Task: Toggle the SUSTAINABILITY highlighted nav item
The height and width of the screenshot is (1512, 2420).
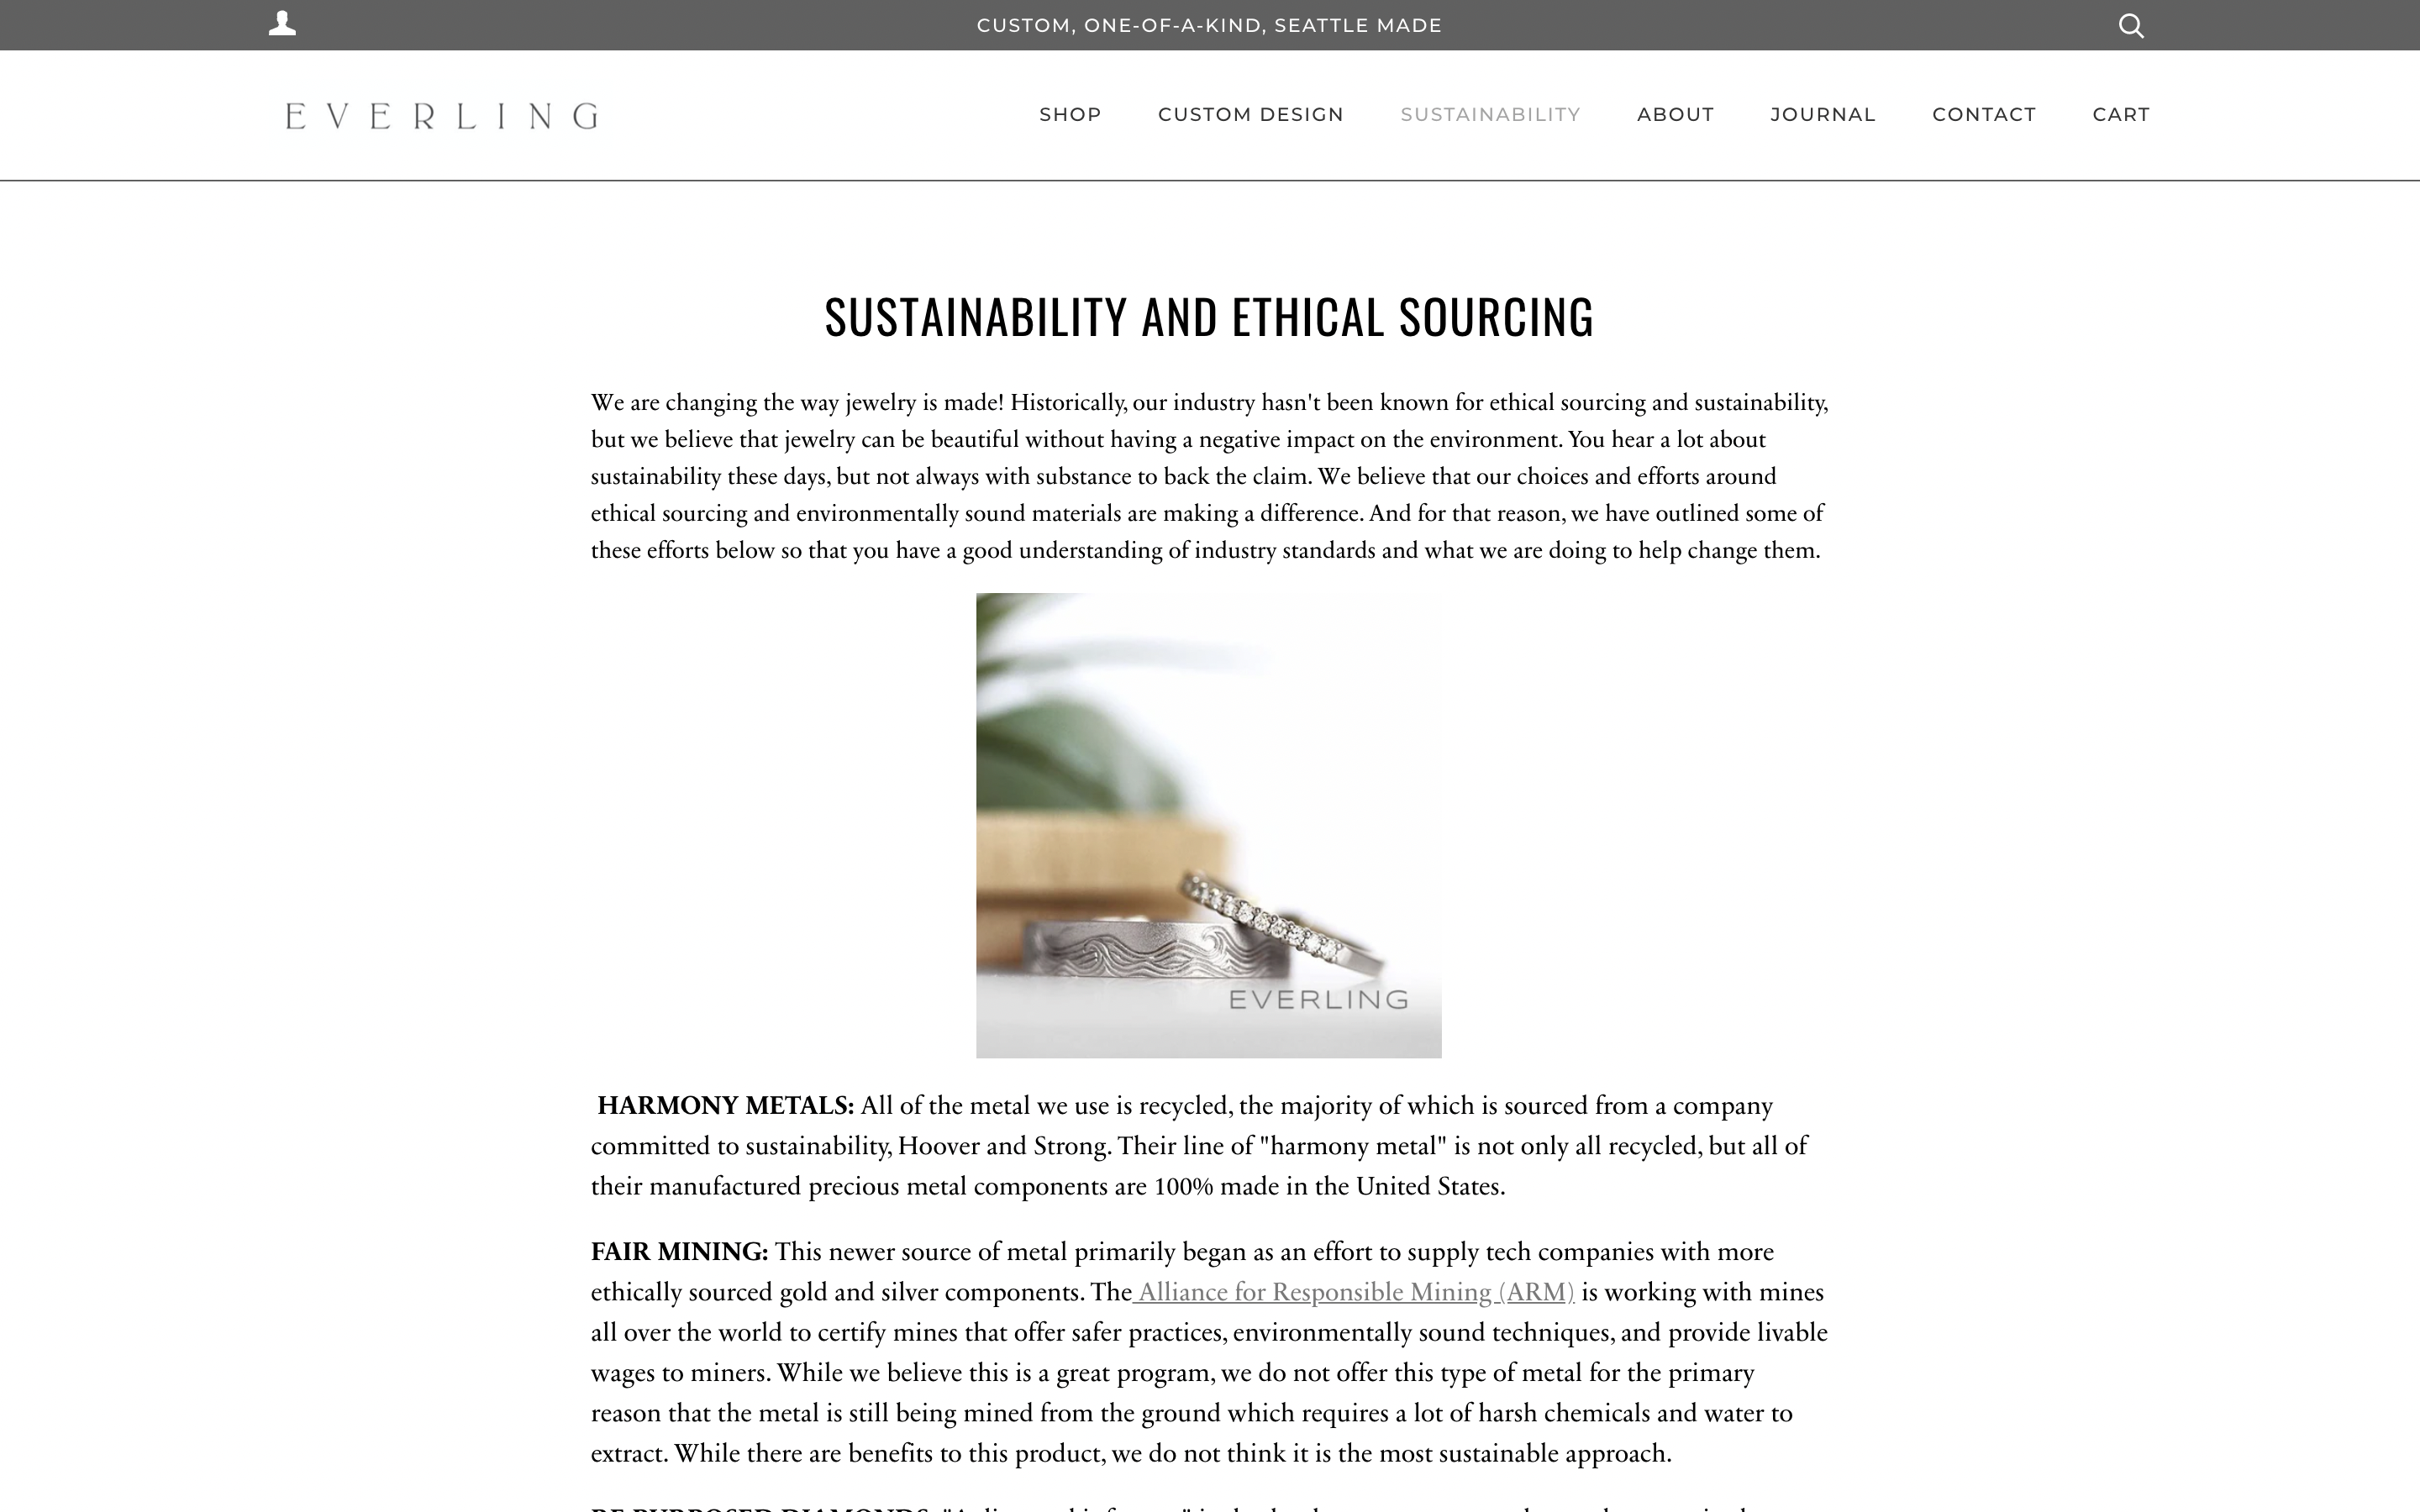Action: [1490, 113]
